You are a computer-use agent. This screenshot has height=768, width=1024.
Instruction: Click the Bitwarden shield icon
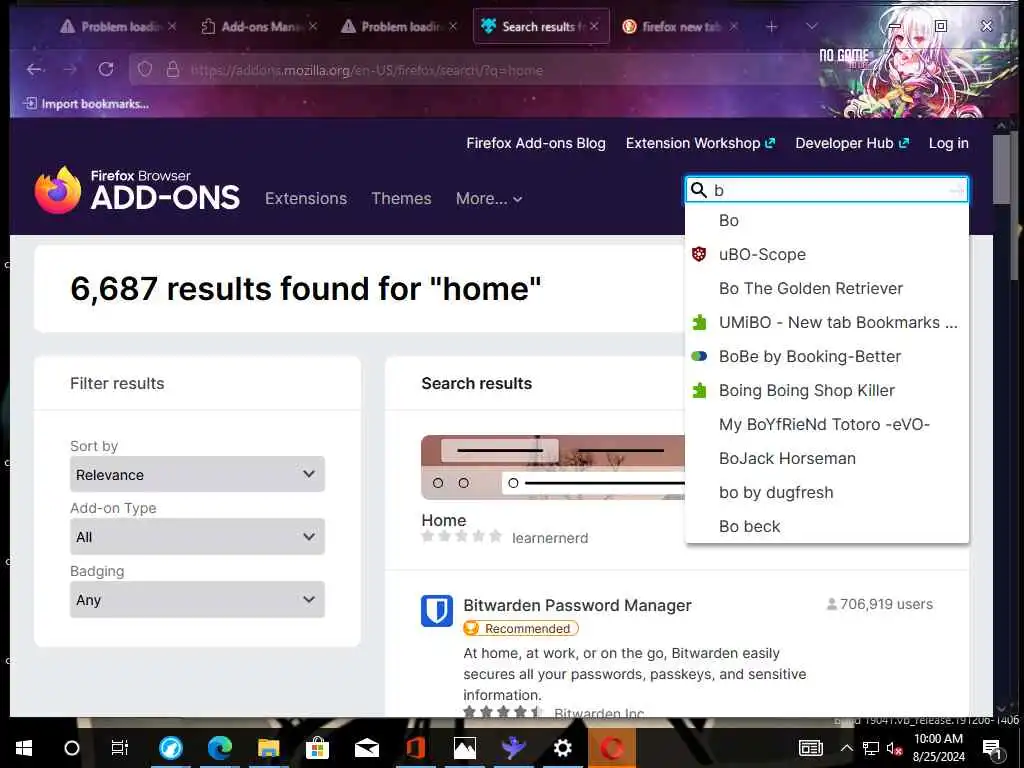pos(437,611)
